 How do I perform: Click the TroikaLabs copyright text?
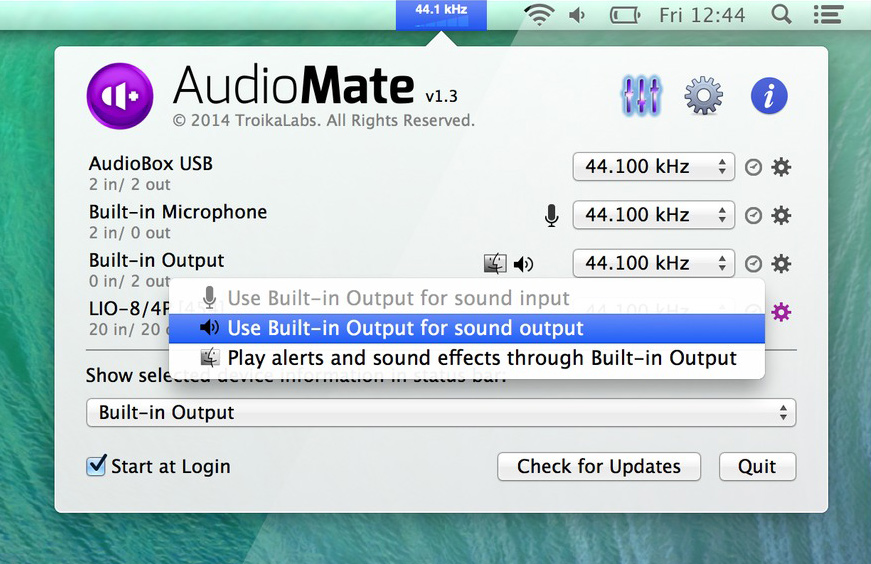point(324,121)
